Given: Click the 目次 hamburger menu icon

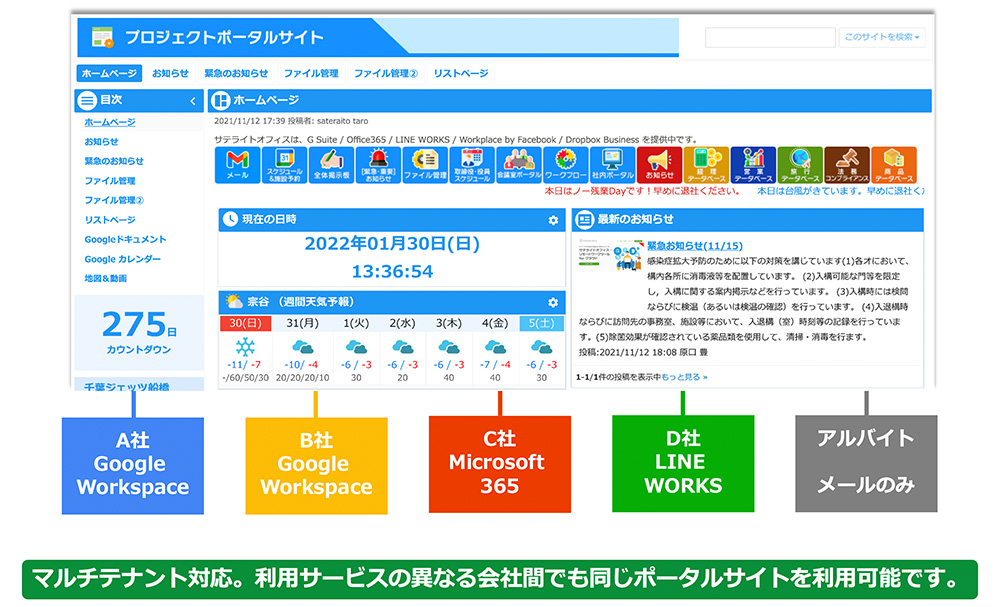Looking at the screenshot, I should [87, 100].
